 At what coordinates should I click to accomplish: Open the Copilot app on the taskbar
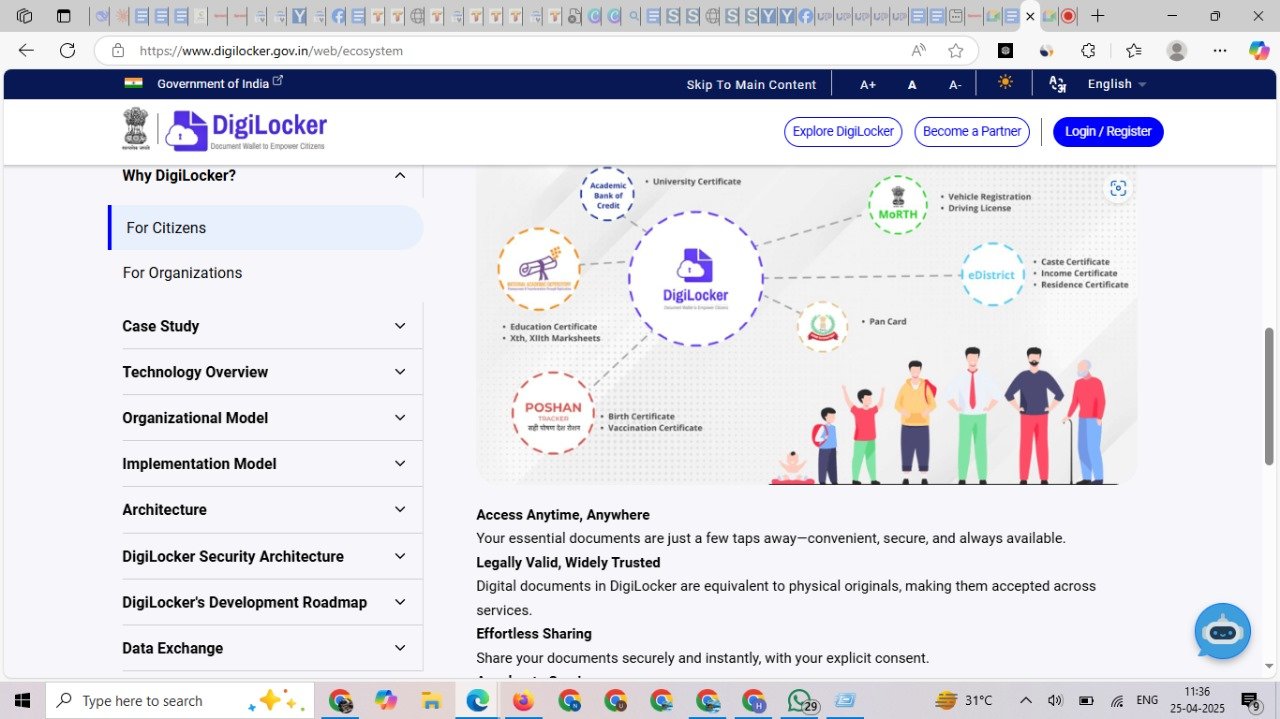click(x=386, y=701)
